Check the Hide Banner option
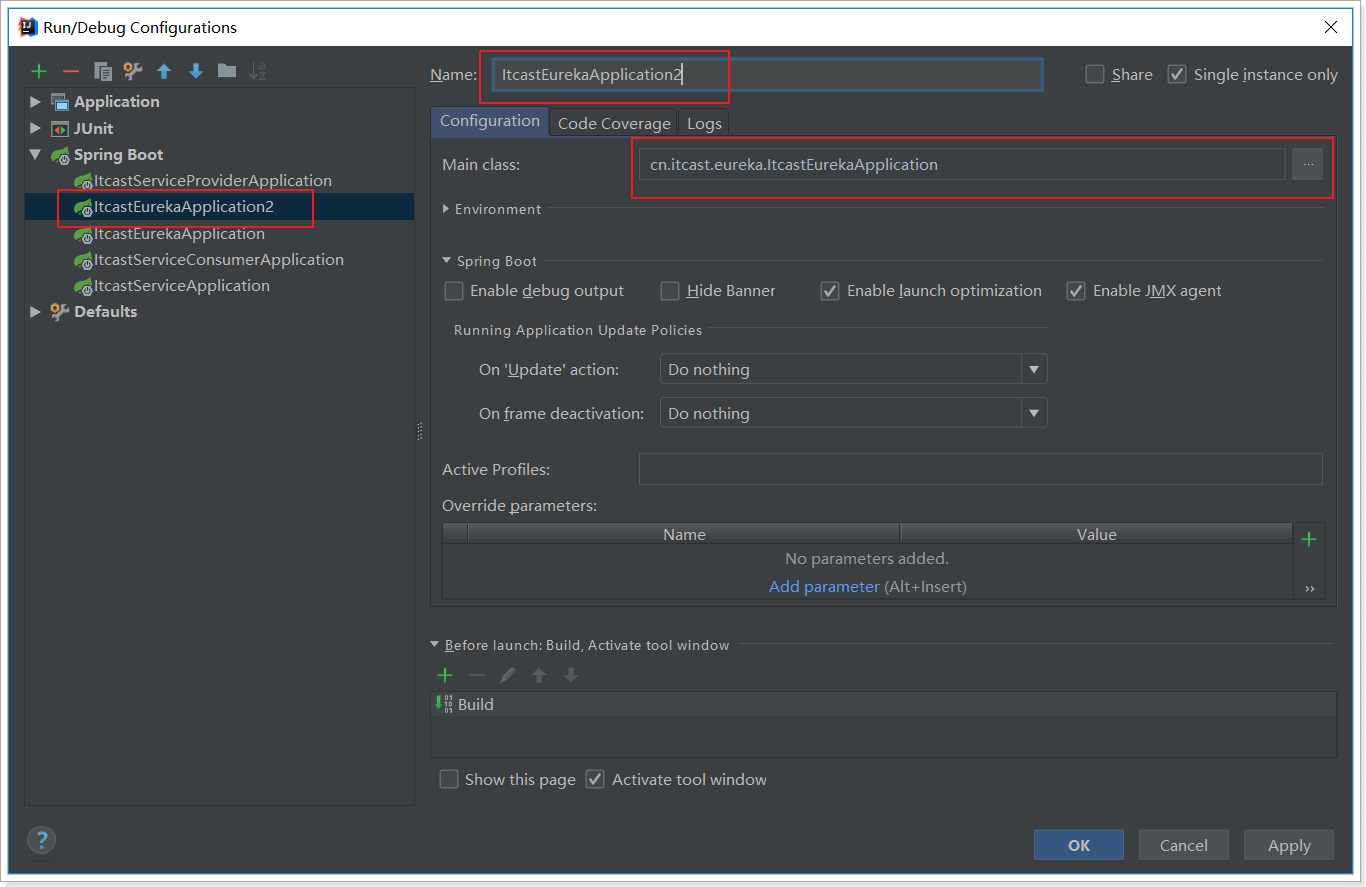This screenshot has width=1366, height=887. pyautogui.click(x=670, y=291)
